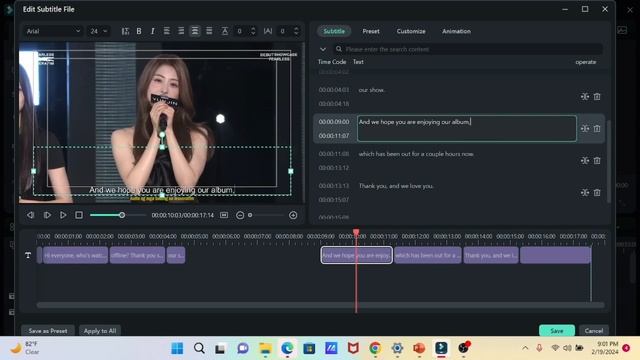Step back one frame in preview
Viewport: 640px width, 360px height.
(30, 215)
